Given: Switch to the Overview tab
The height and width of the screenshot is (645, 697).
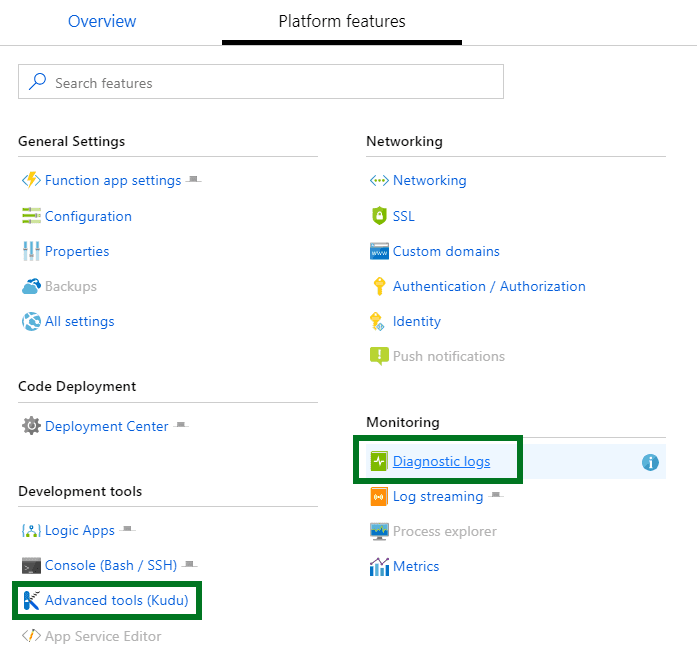Looking at the screenshot, I should pyautogui.click(x=102, y=21).
